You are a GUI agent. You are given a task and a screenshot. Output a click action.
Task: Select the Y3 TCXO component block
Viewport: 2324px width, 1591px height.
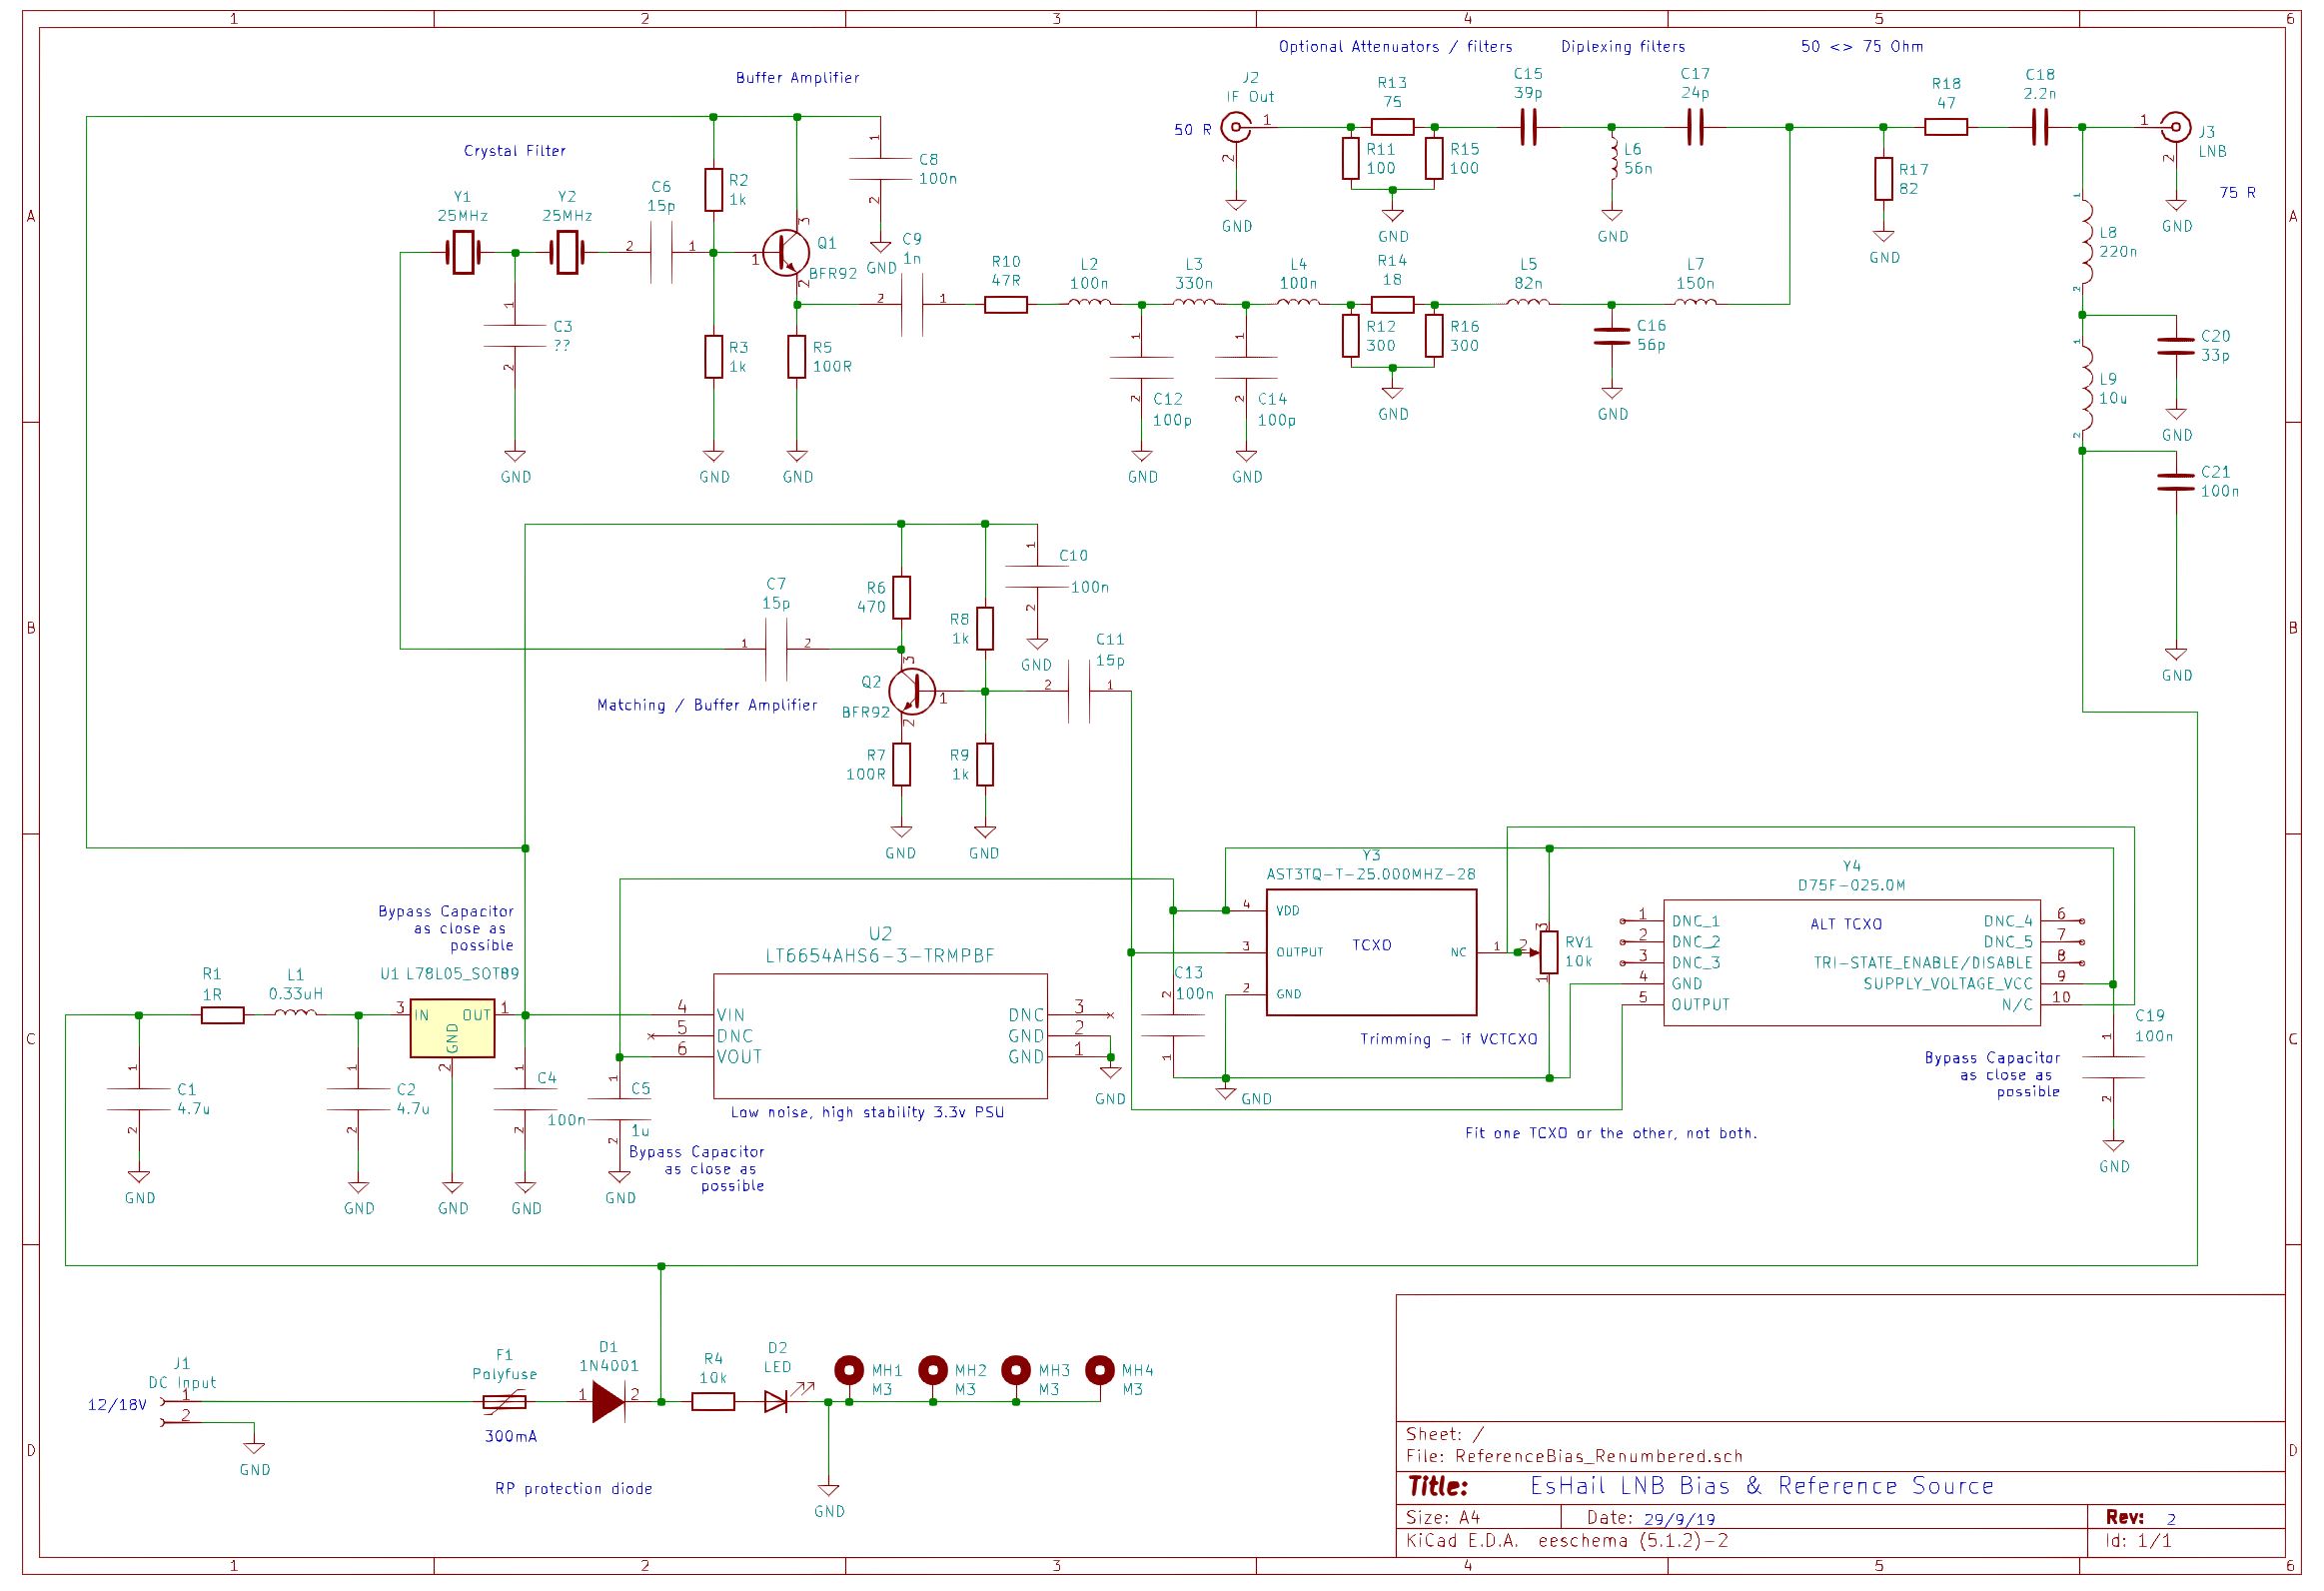click(x=1371, y=952)
